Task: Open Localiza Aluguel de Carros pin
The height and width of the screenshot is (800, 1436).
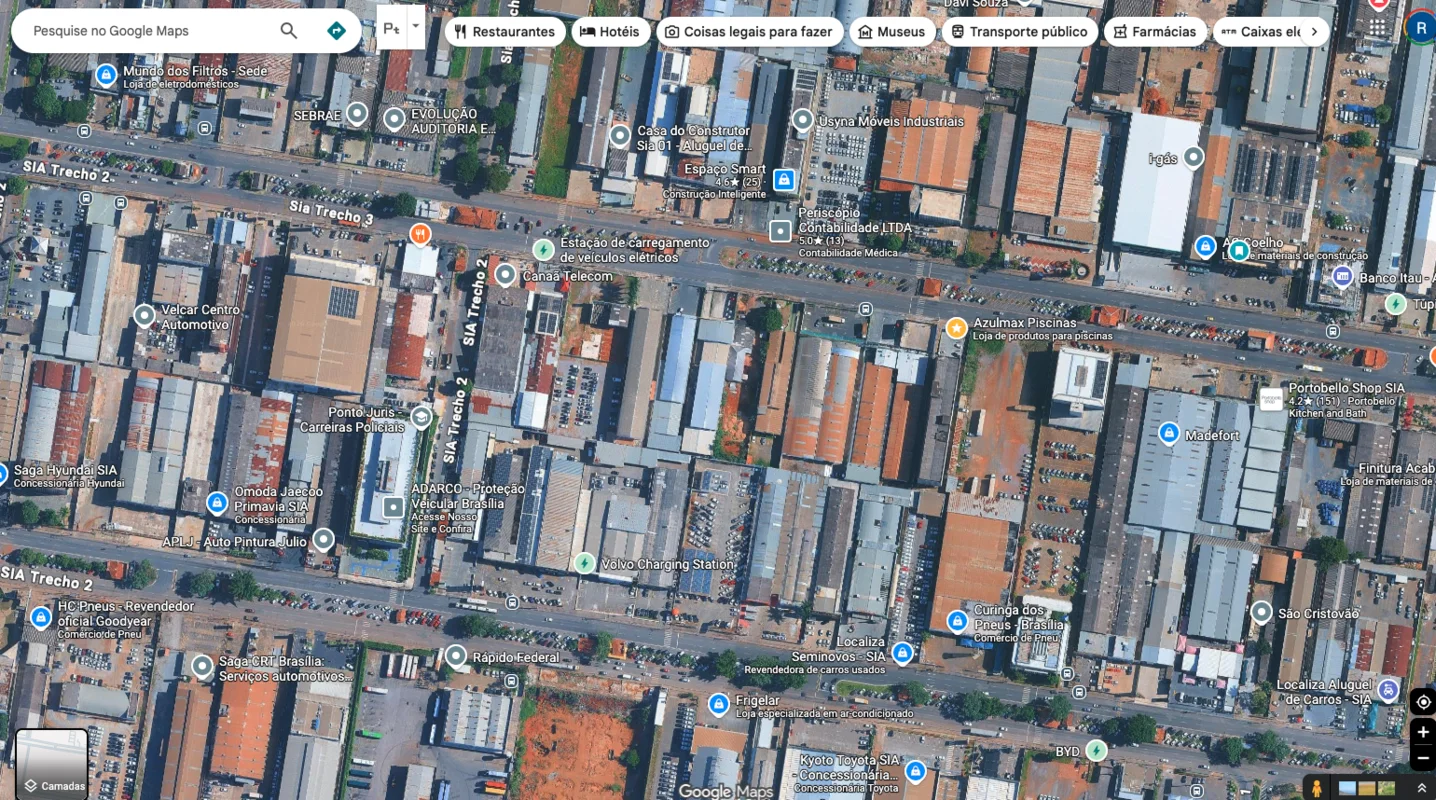Action: click(1388, 689)
